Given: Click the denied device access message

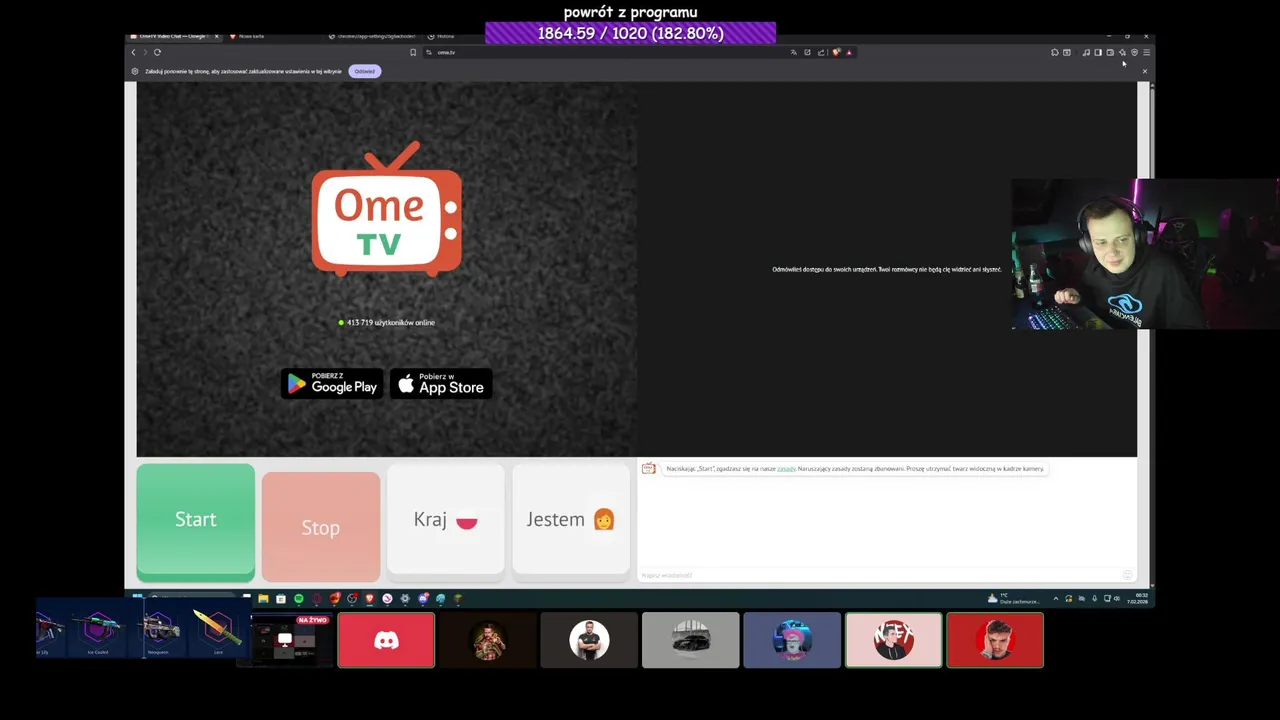Looking at the screenshot, I should coord(886,269).
